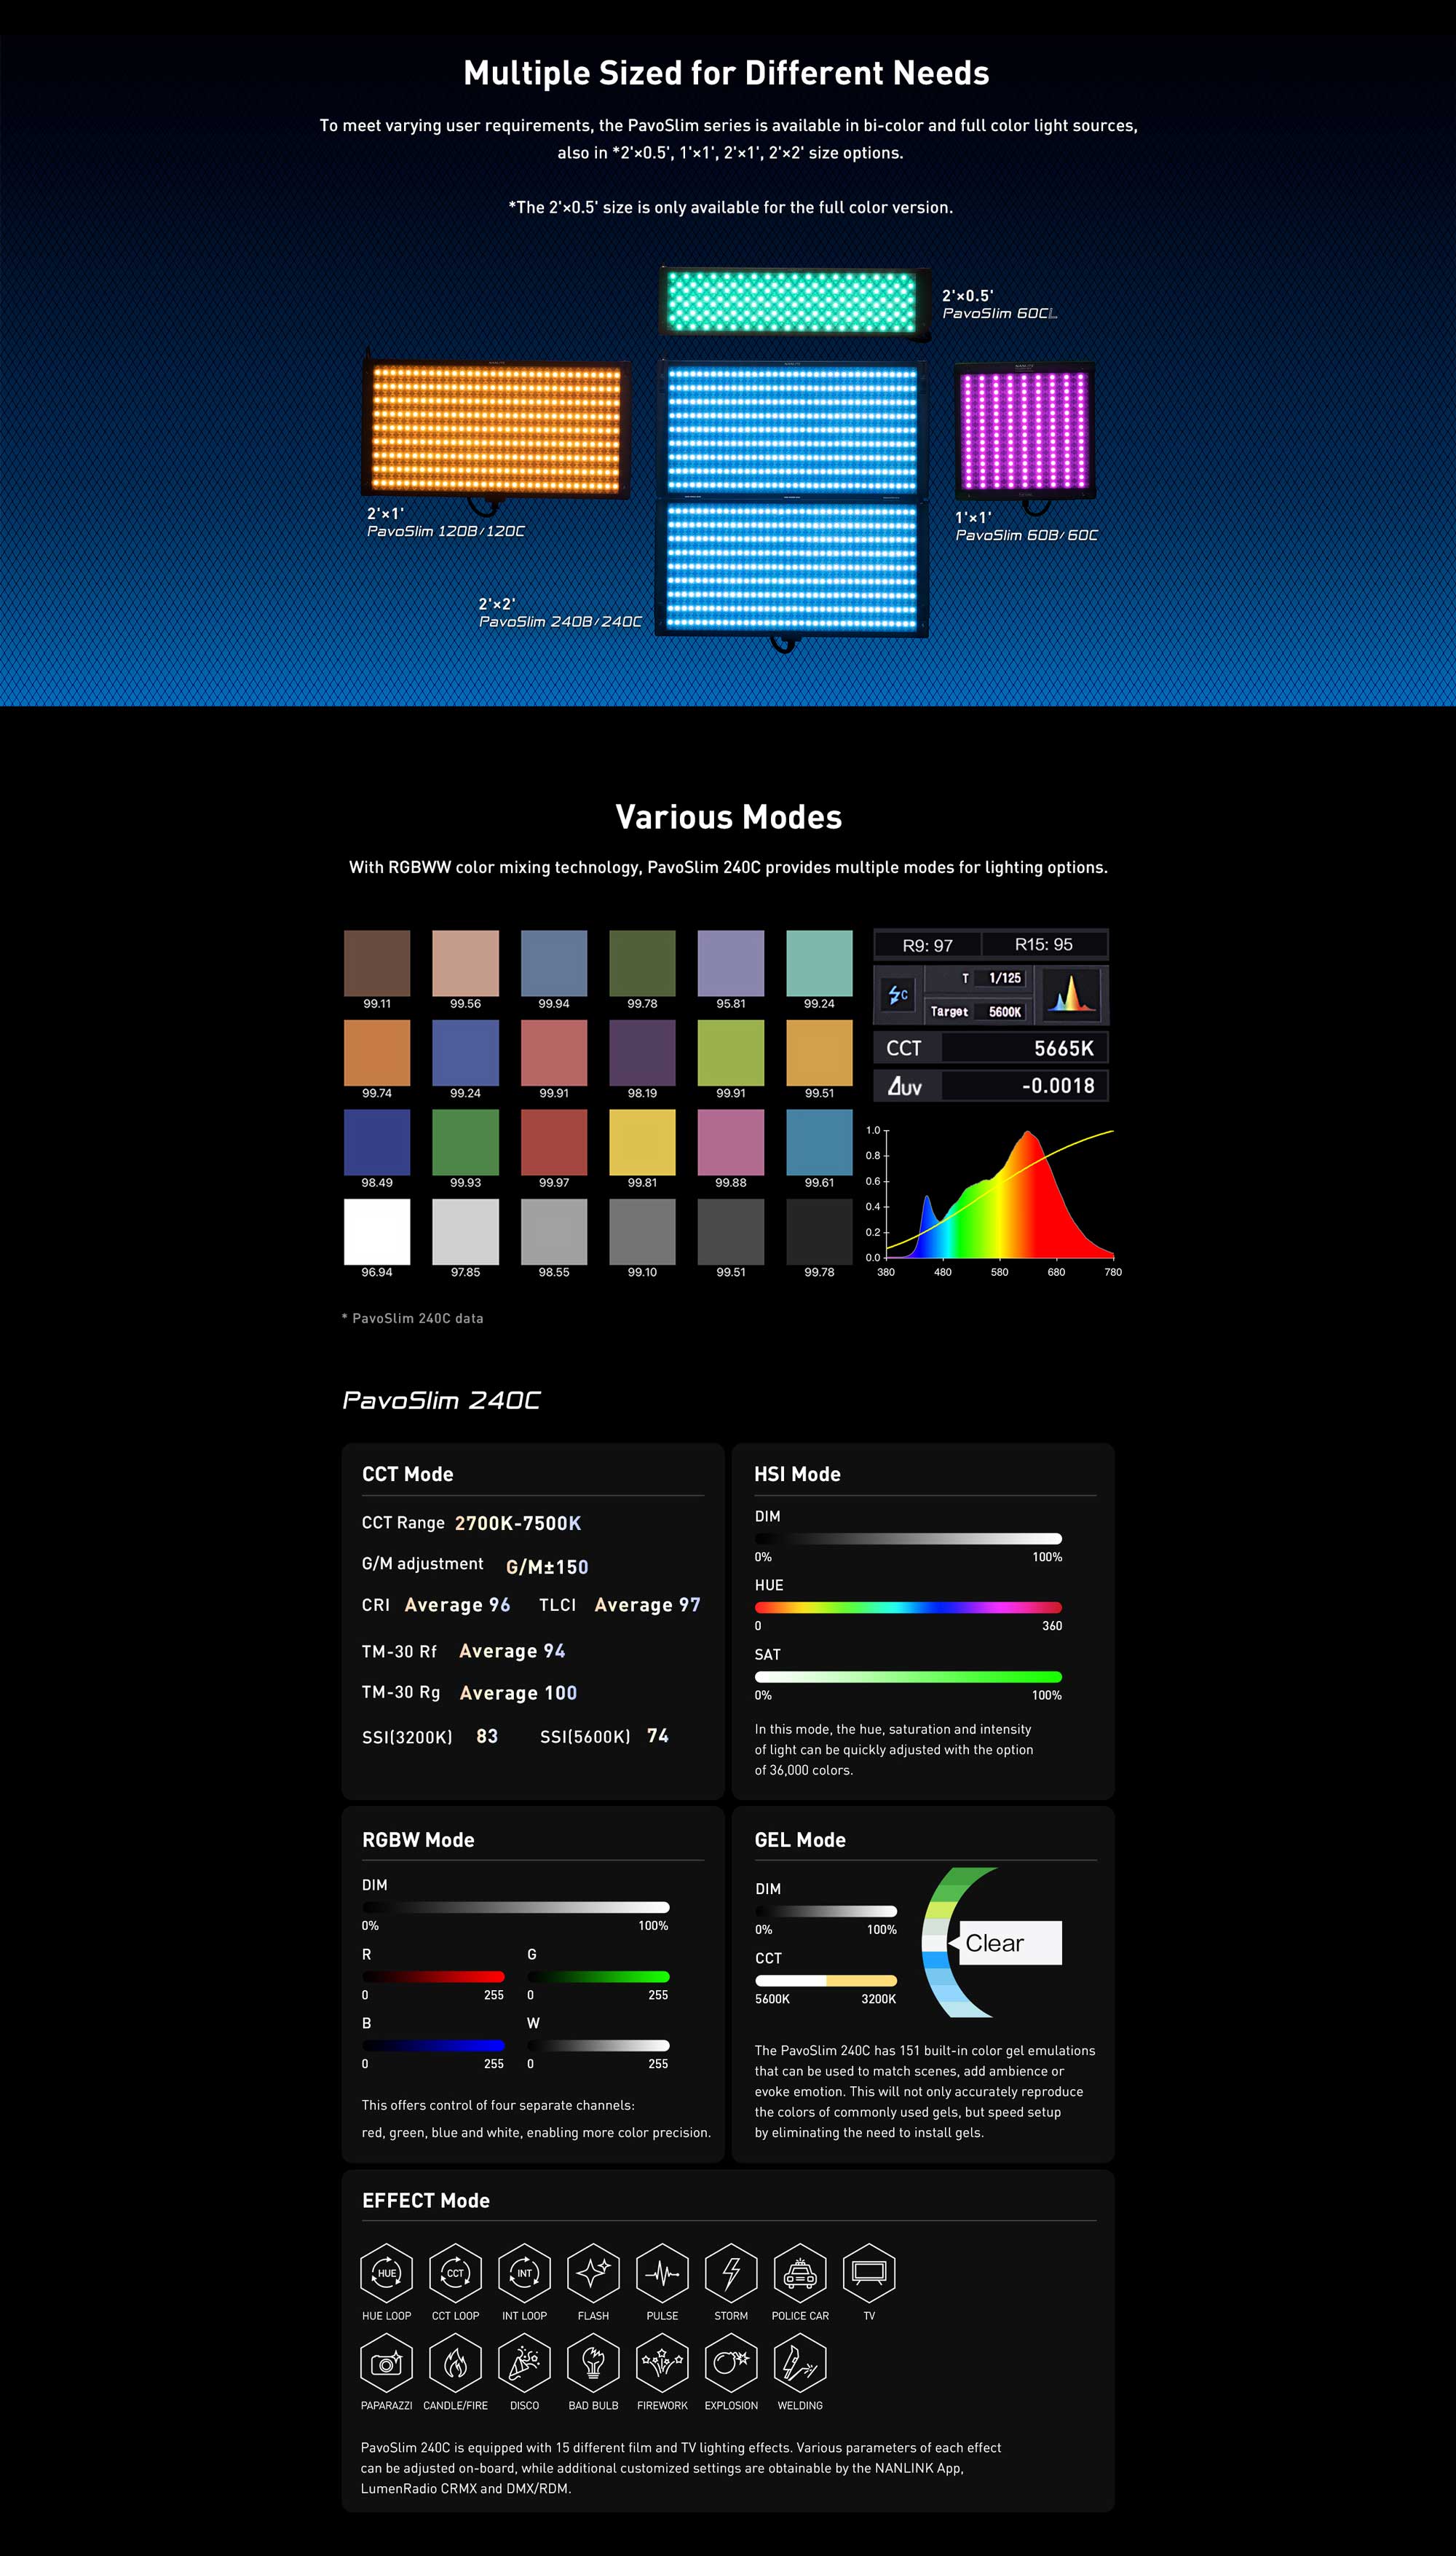Click the yellow swatch rated 99.81
The height and width of the screenshot is (2556, 1456).
click(x=642, y=1142)
